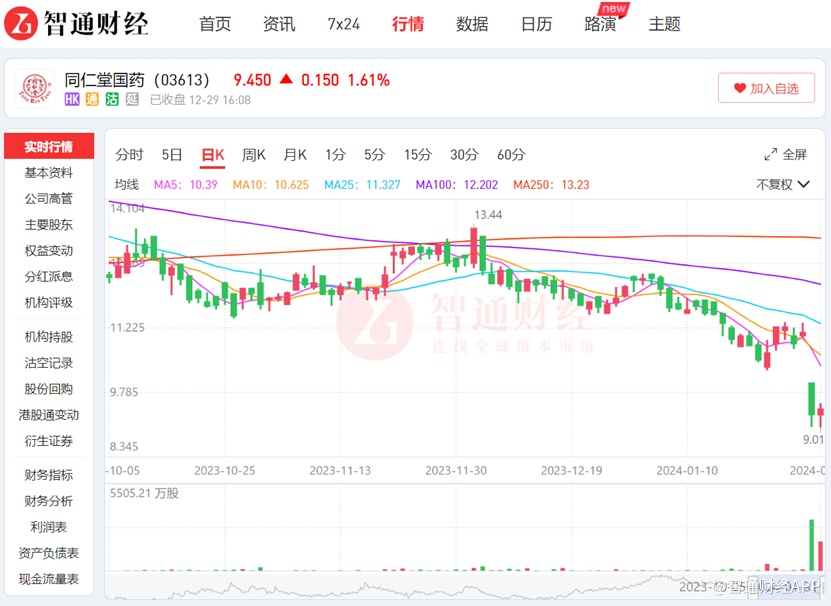Image resolution: width=831 pixels, height=606 pixels.
Task: Click the MA100: 12.202 indicator label
Action: 457,185
